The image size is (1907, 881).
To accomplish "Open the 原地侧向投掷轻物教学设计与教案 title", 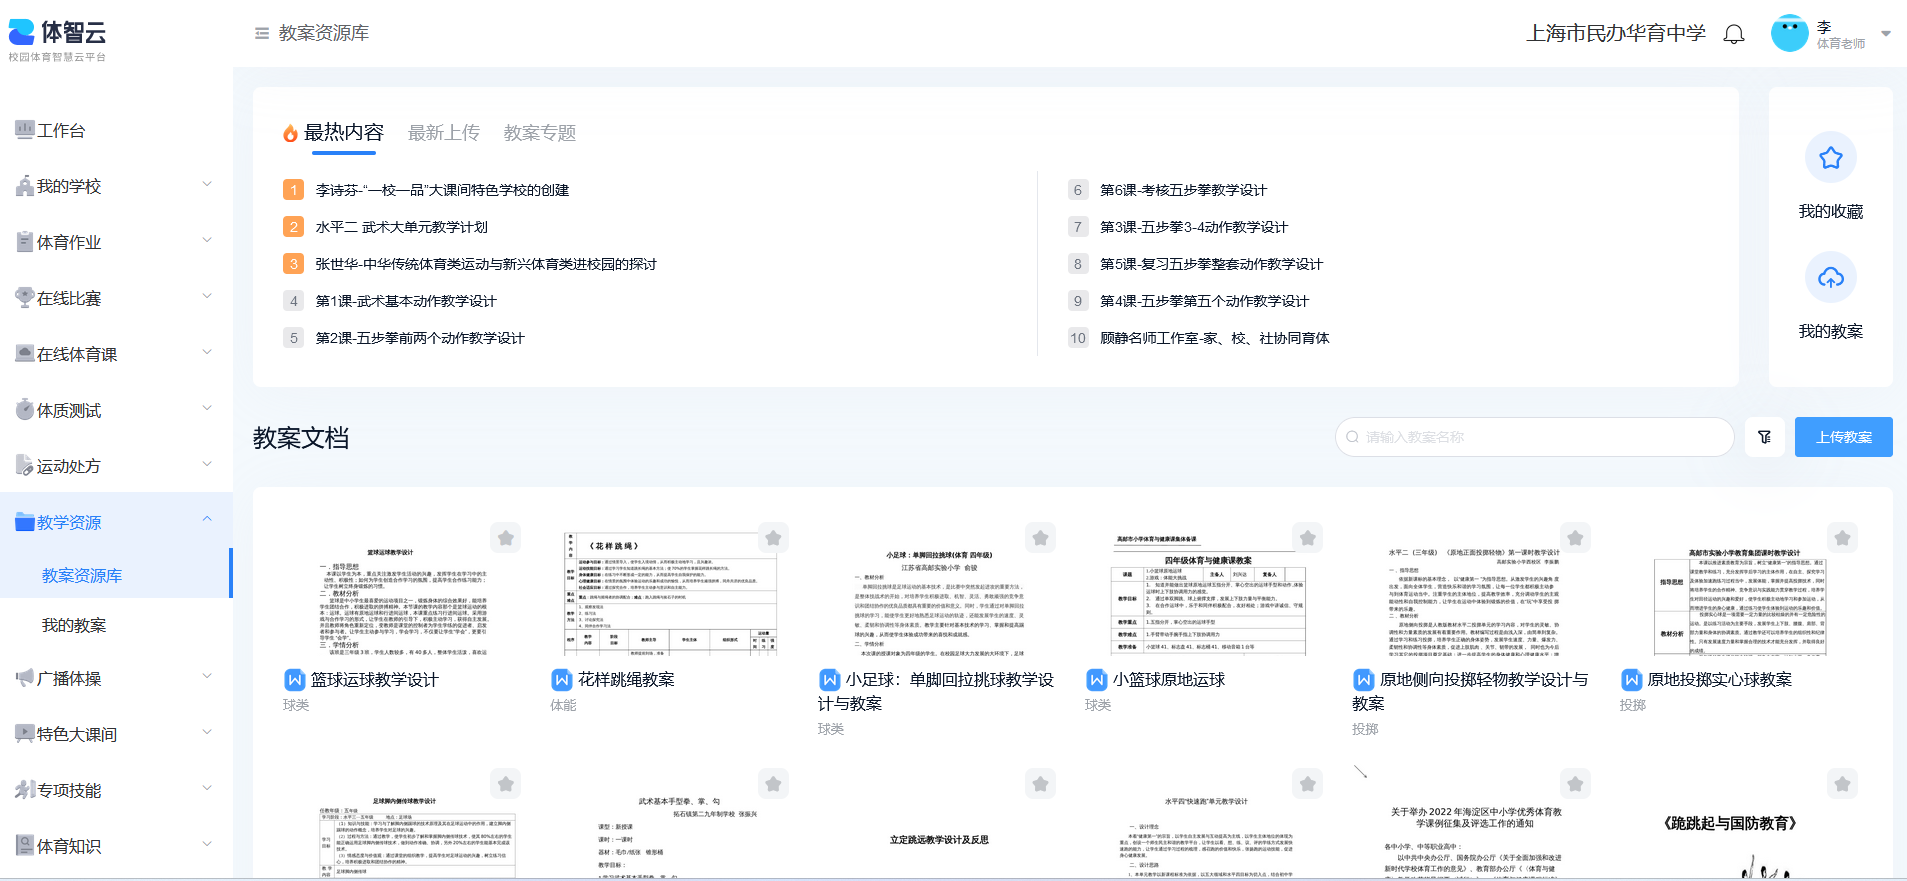I will pyautogui.click(x=1470, y=691).
